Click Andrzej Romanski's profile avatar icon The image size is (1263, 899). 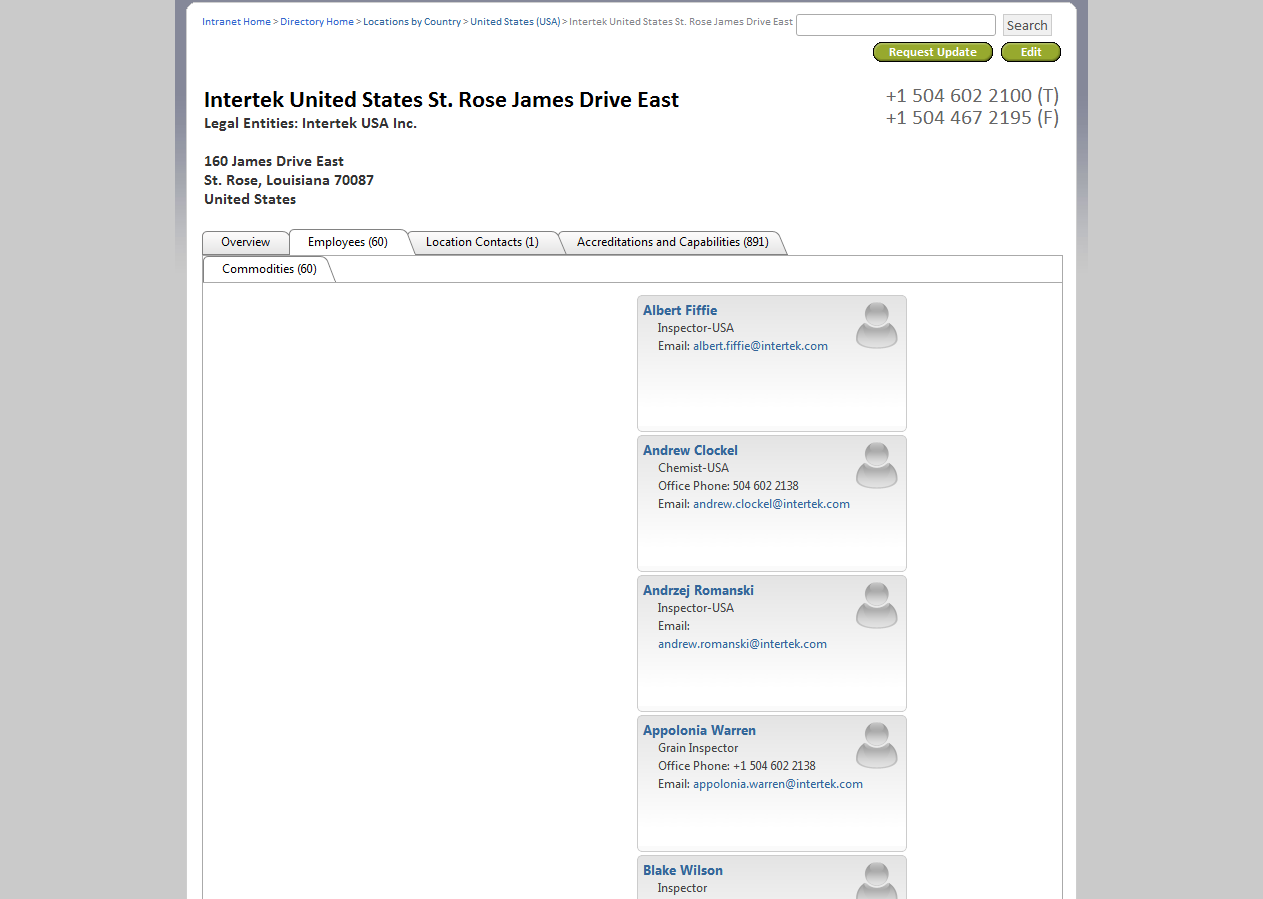point(876,605)
